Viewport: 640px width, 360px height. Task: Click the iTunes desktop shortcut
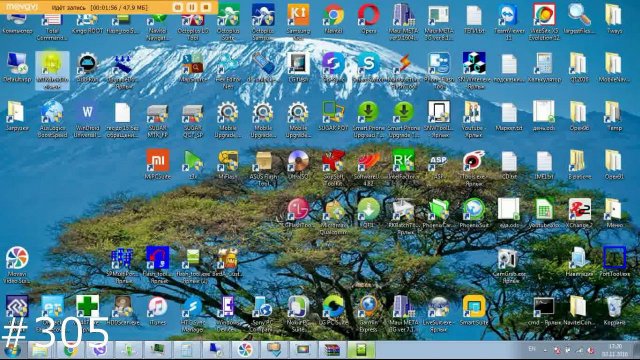[x=158, y=311]
